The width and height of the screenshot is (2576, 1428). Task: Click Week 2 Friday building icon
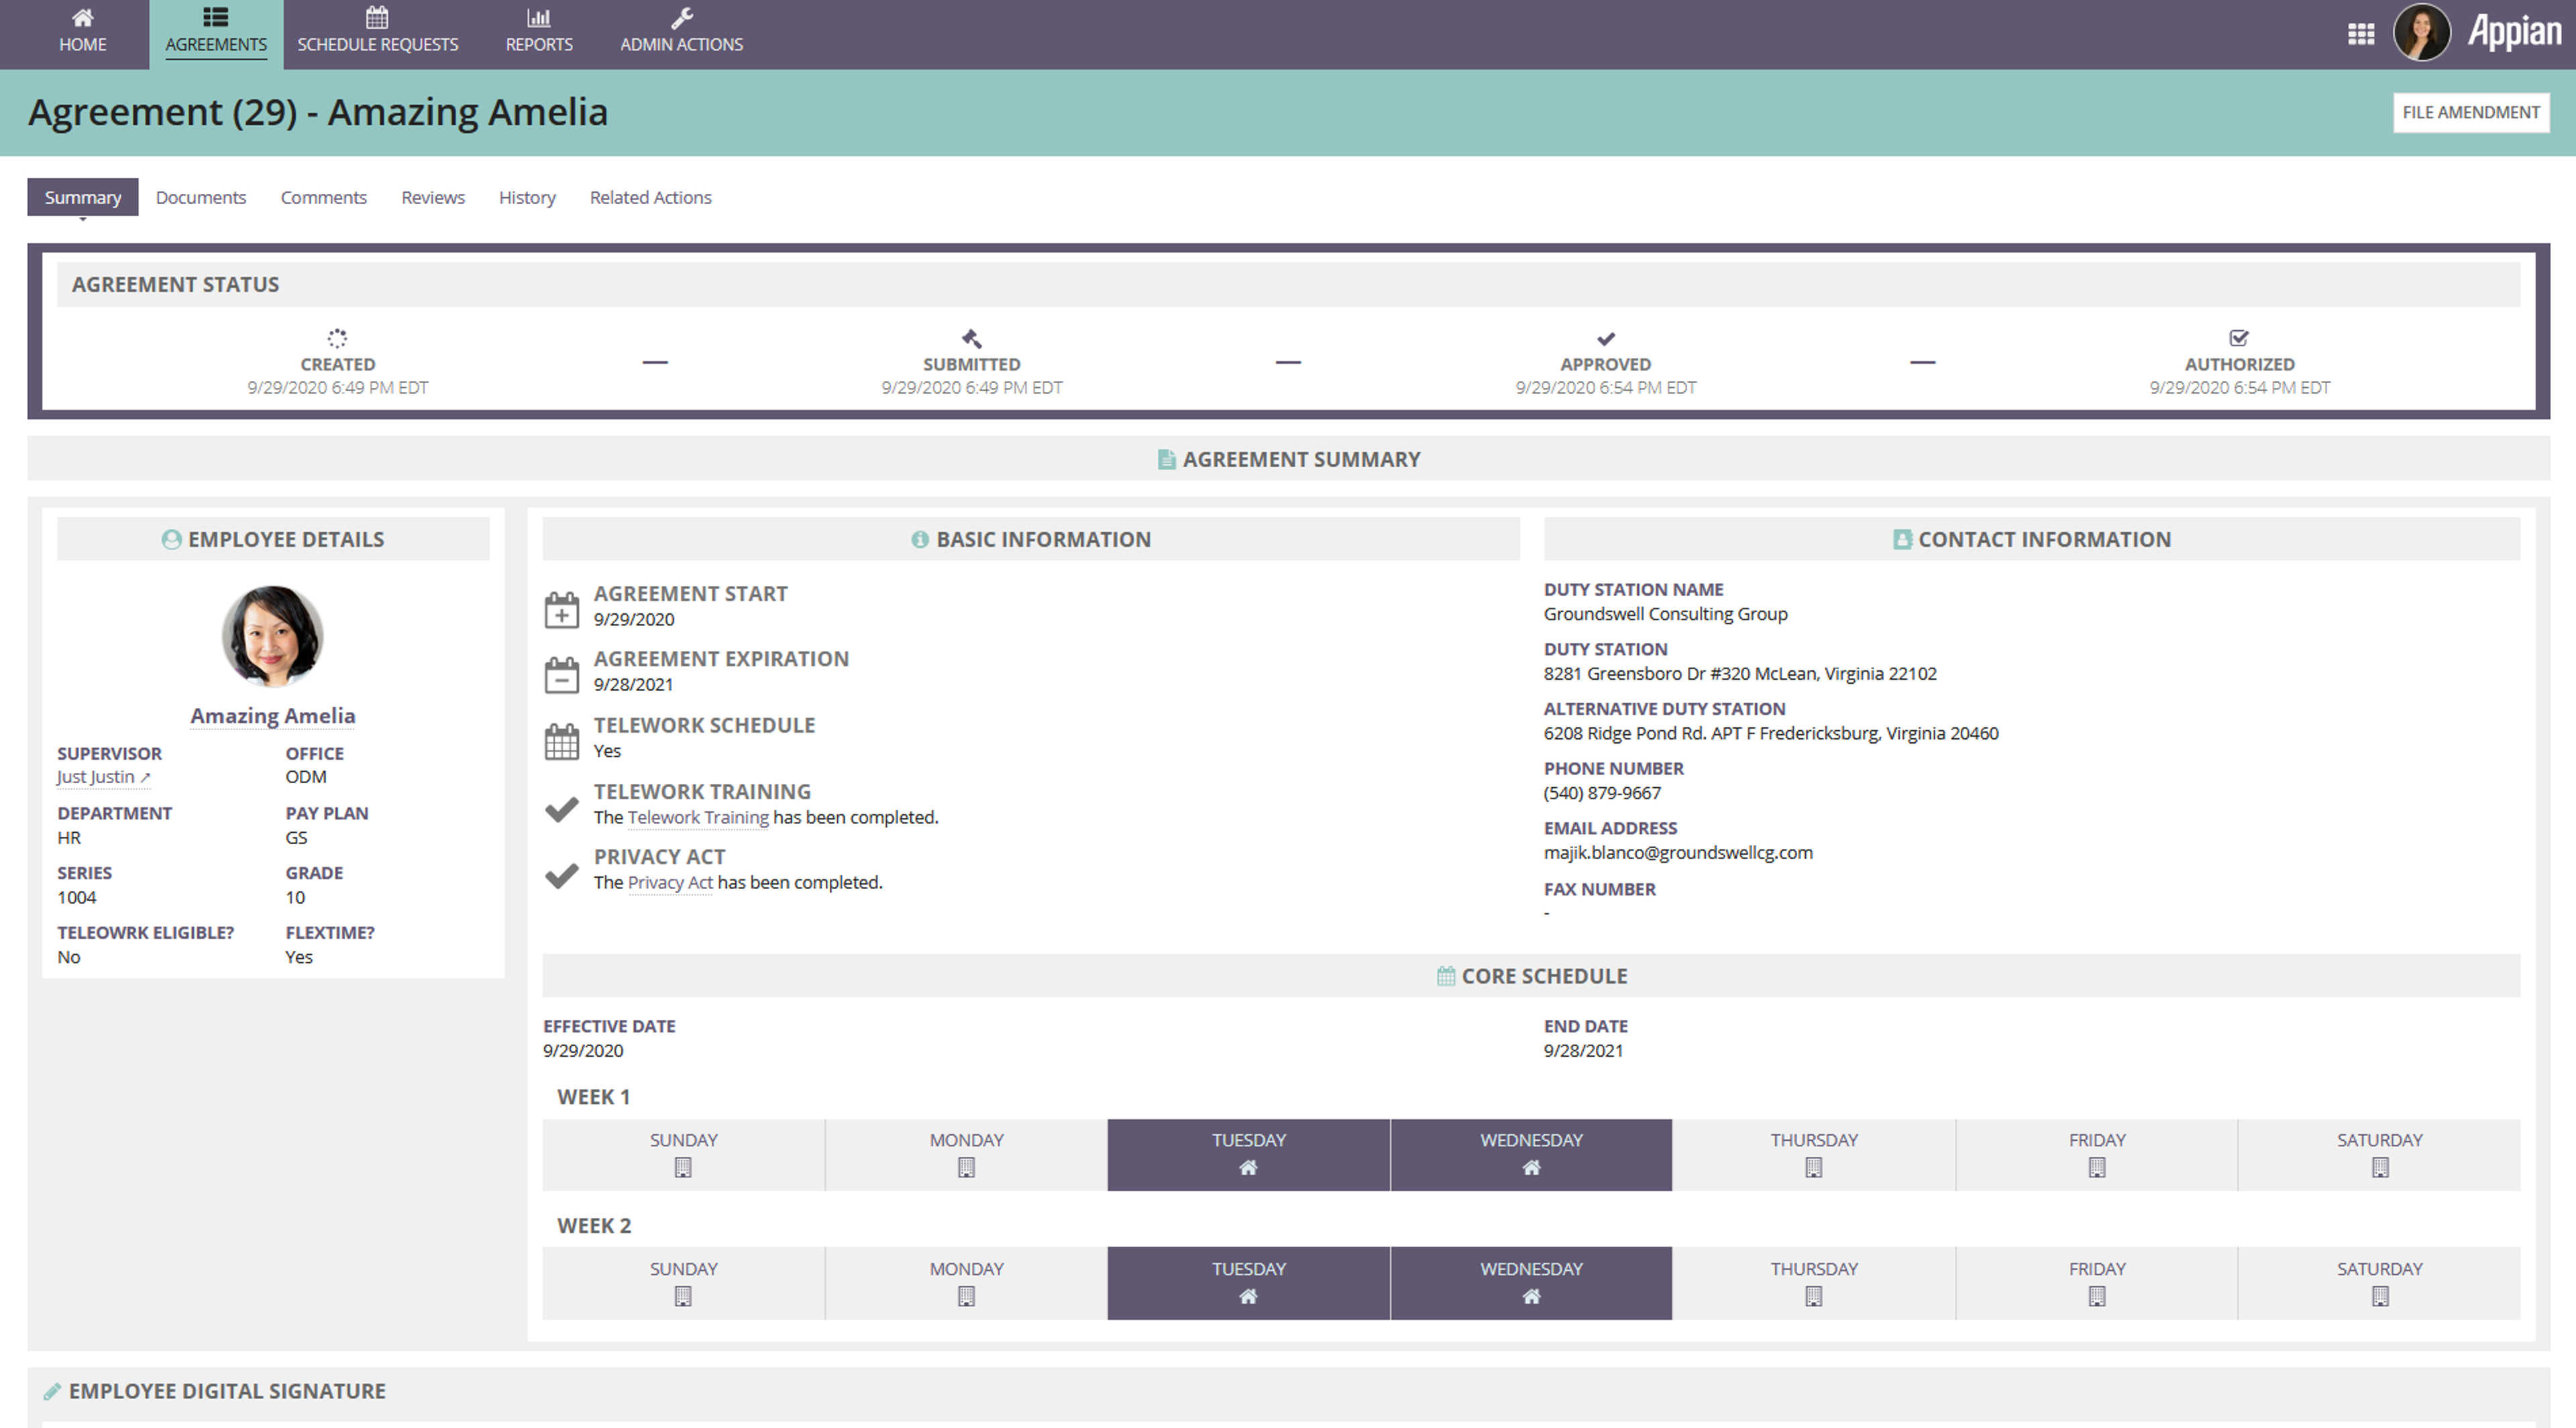pos(2096,1296)
